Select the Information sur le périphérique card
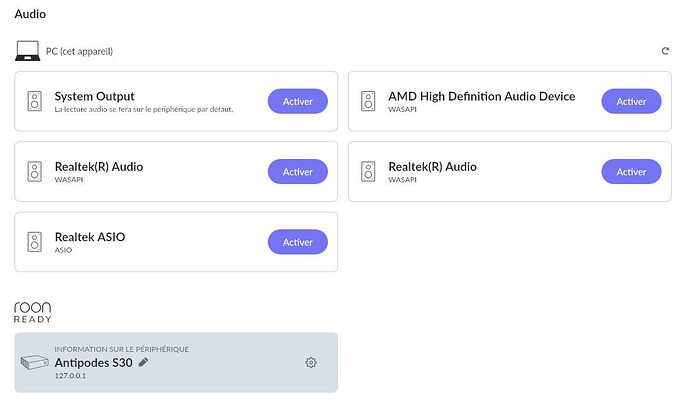The image size is (690, 404). (176, 362)
